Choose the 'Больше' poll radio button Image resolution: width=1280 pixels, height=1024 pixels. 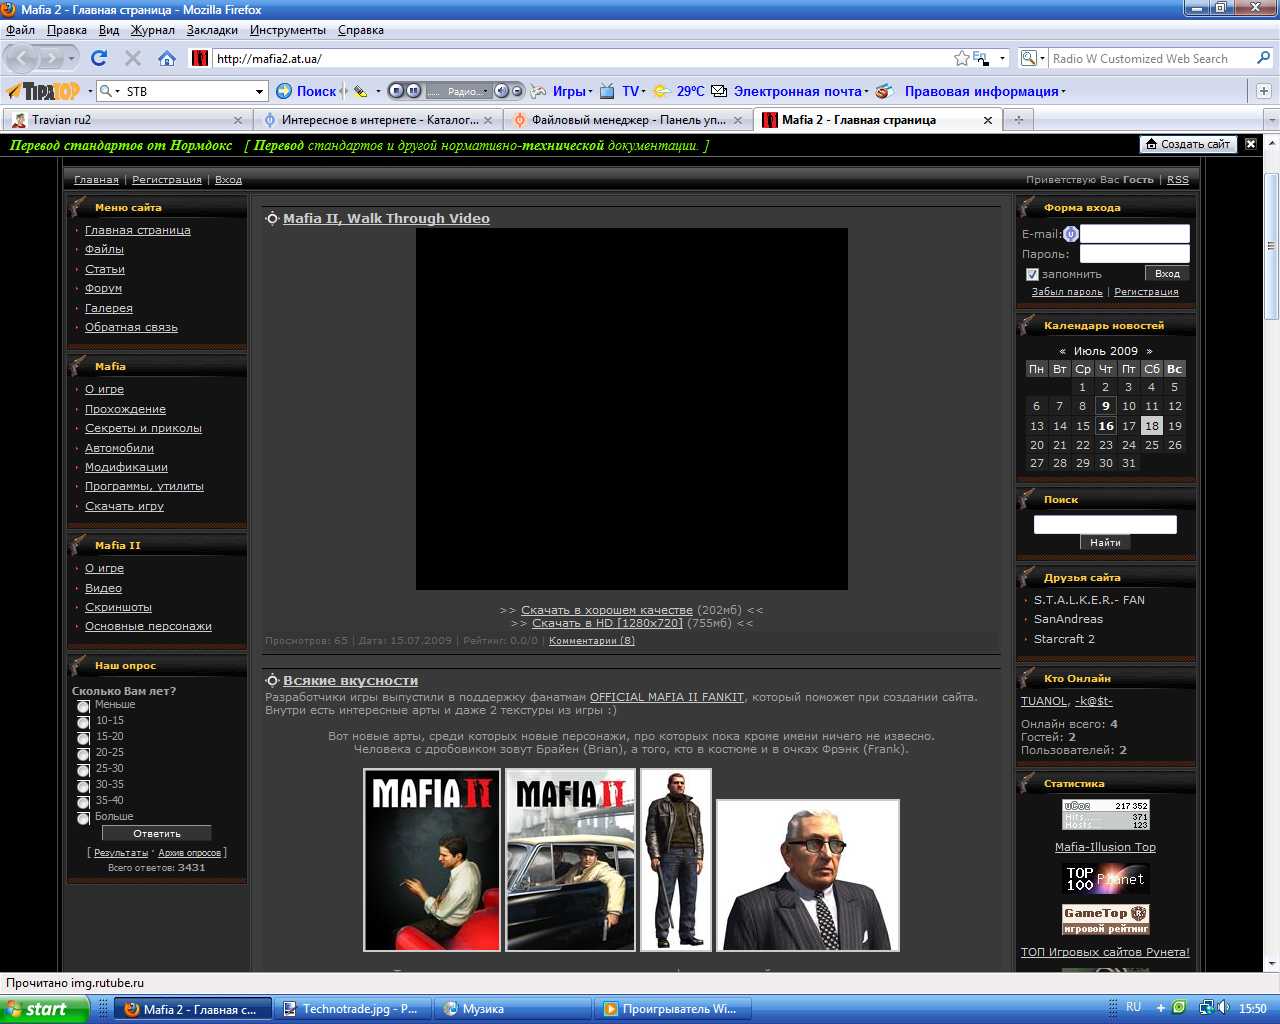[83, 818]
